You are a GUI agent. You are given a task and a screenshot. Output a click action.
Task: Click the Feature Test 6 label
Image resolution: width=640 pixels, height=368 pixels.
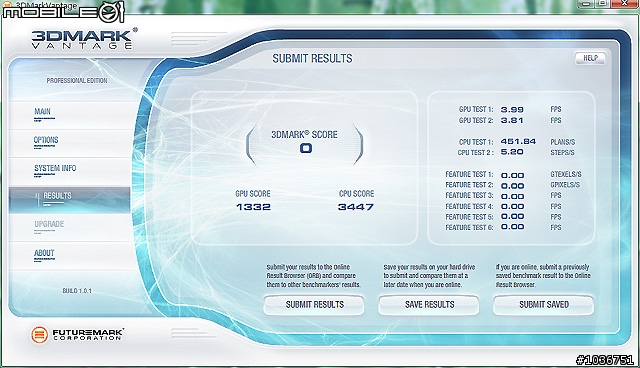469,228
